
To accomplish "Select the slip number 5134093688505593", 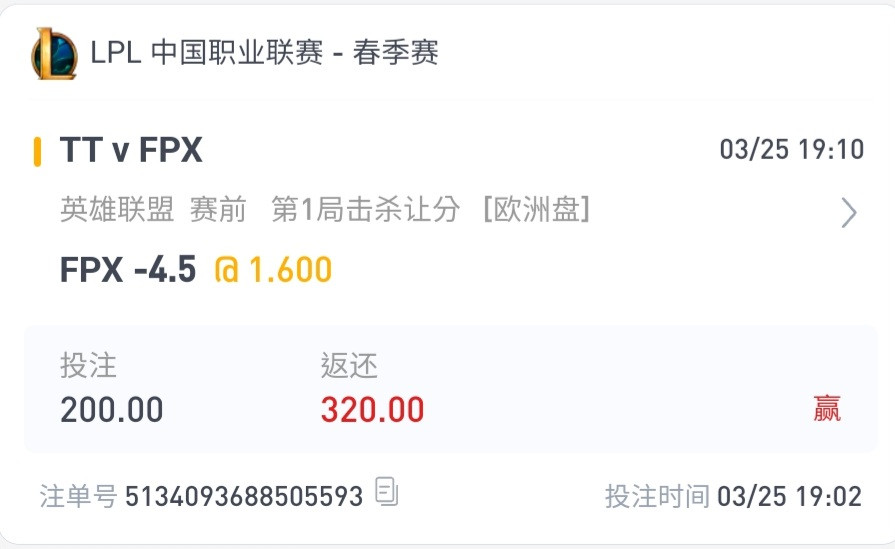I will 244,496.
